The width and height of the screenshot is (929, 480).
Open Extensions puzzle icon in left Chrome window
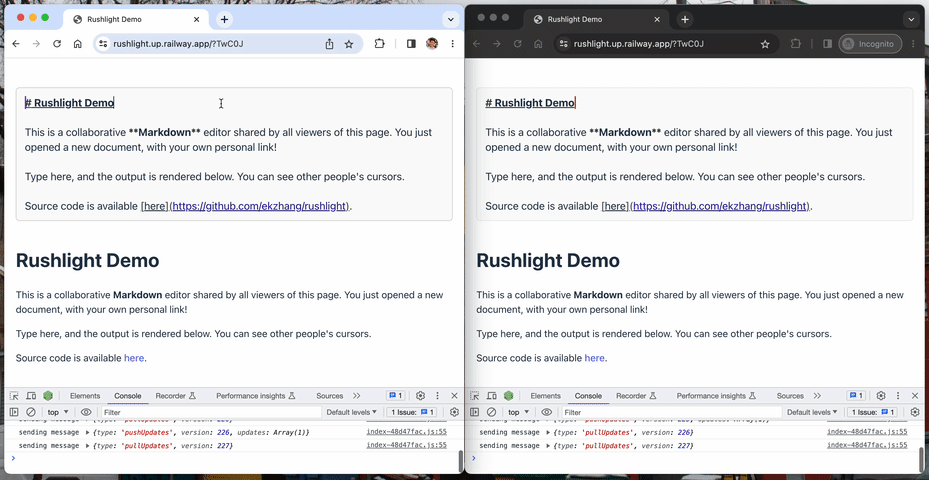click(x=379, y=43)
